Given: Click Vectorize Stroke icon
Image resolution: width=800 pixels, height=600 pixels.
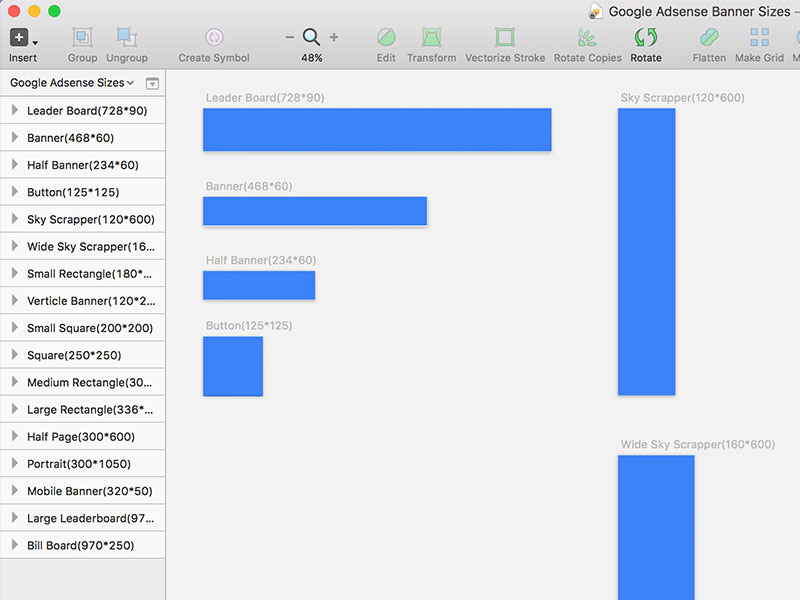Looking at the screenshot, I should click(x=505, y=38).
